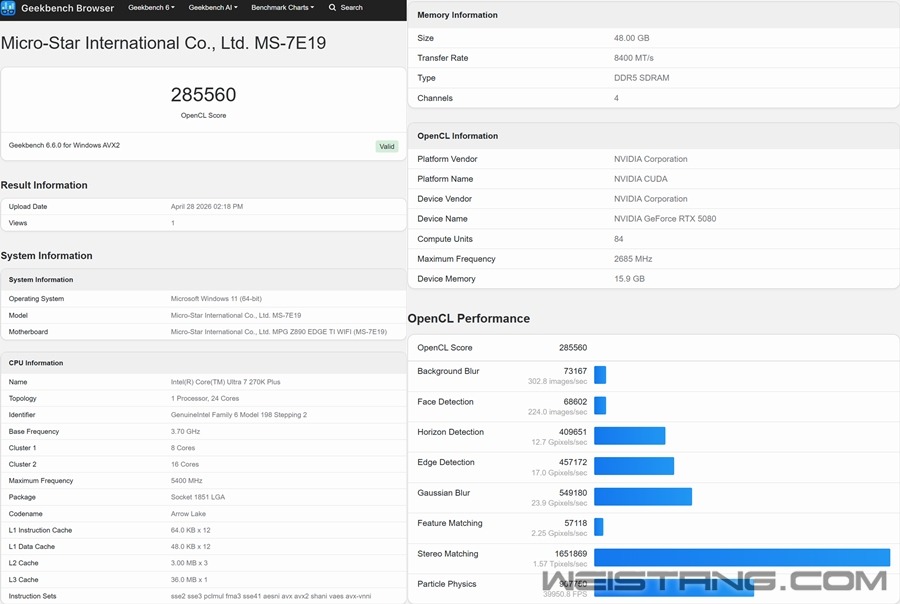Viewport: 900px width, 604px height.
Task: Select the 285560 OpenCL score heading
Action: coord(203,95)
